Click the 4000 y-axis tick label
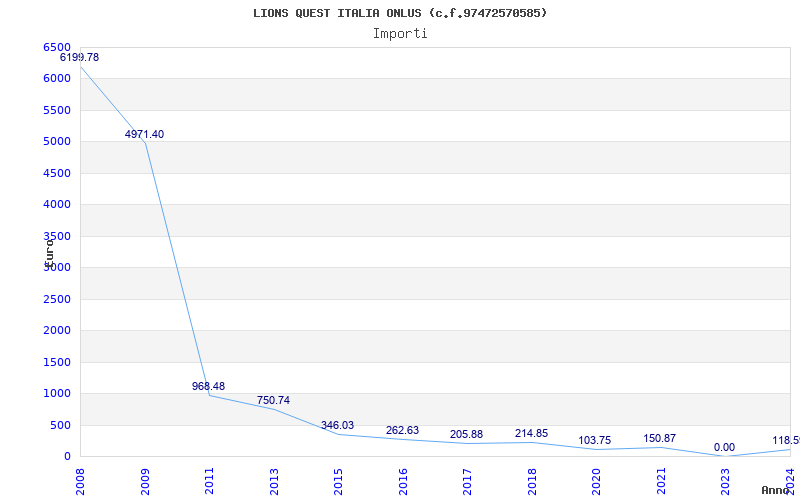The width and height of the screenshot is (800, 500). click(x=57, y=205)
